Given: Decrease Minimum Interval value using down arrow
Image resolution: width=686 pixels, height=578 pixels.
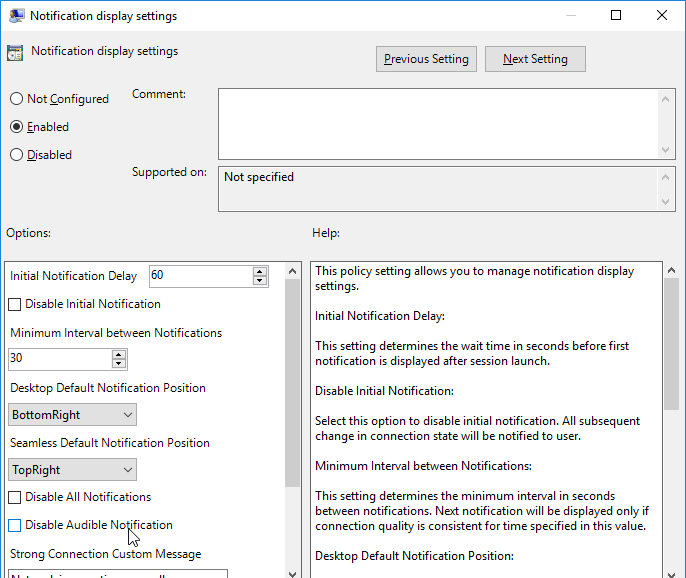Looking at the screenshot, I should (119, 364).
